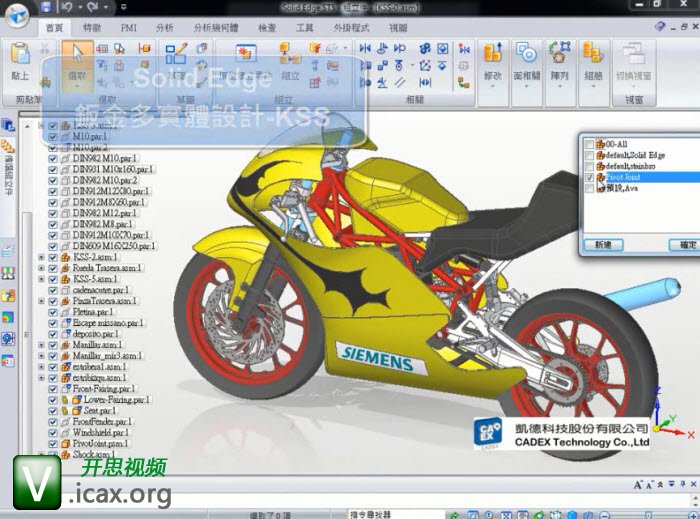The width and height of the screenshot is (700, 519).
Task: Open the Analysis (分析) tab
Action: pyautogui.click(x=165, y=28)
